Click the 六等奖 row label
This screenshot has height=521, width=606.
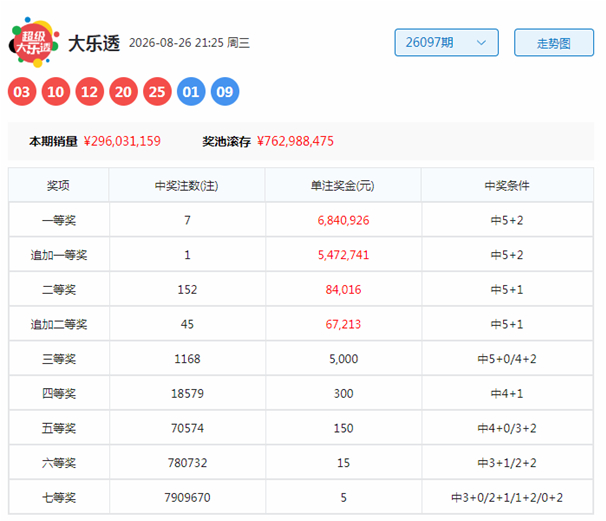pos(59,463)
